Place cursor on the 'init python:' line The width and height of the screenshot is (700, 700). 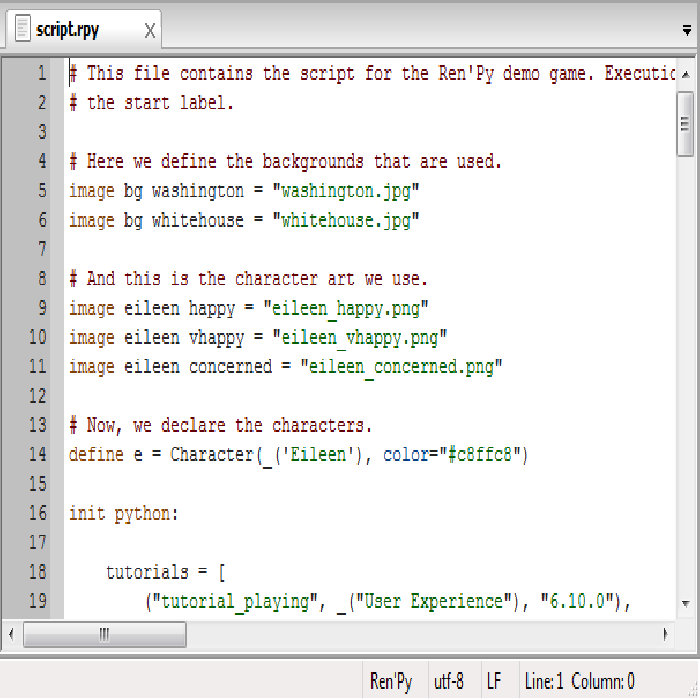coord(124,514)
